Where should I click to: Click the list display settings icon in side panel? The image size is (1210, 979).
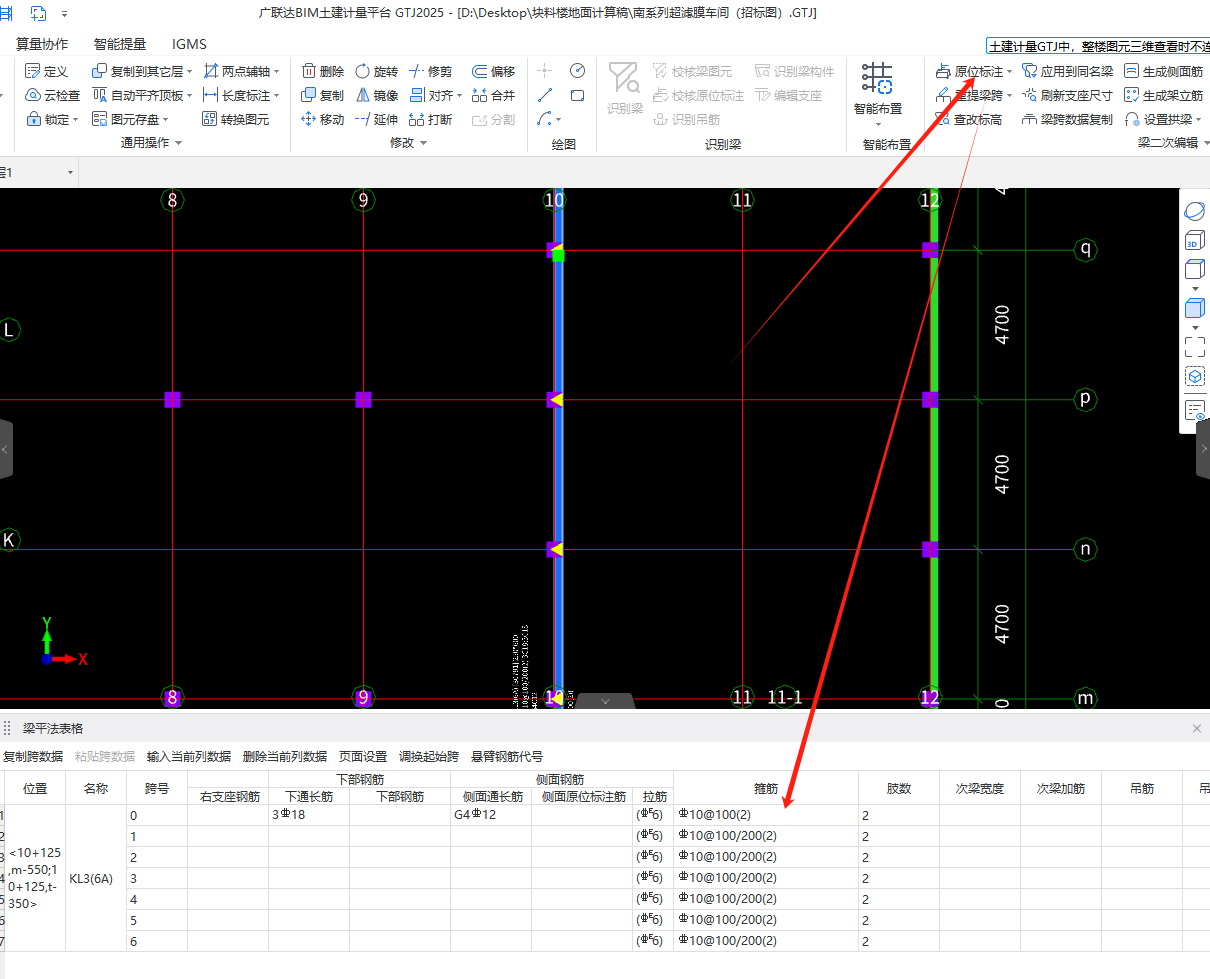(x=1194, y=410)
